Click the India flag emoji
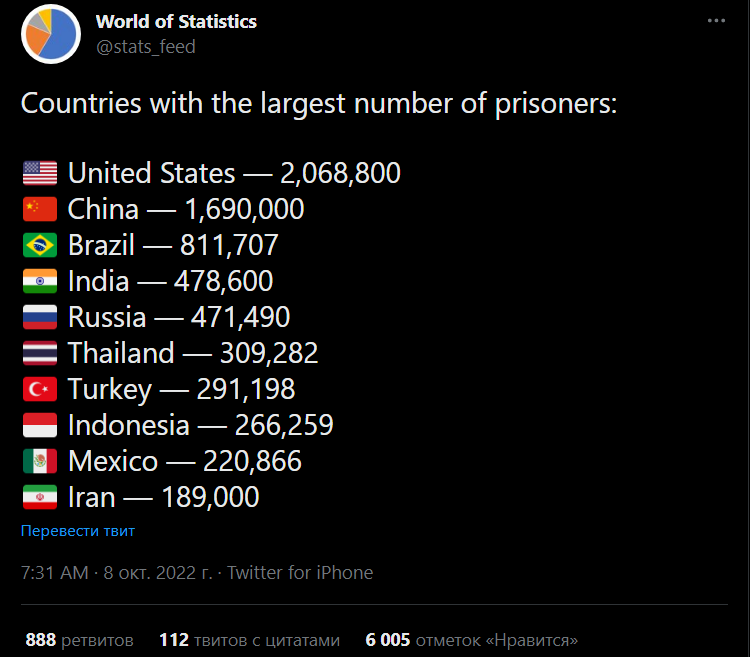Viewport: 750px width, 657px height. pyautogui.click(x=40, y=282)
